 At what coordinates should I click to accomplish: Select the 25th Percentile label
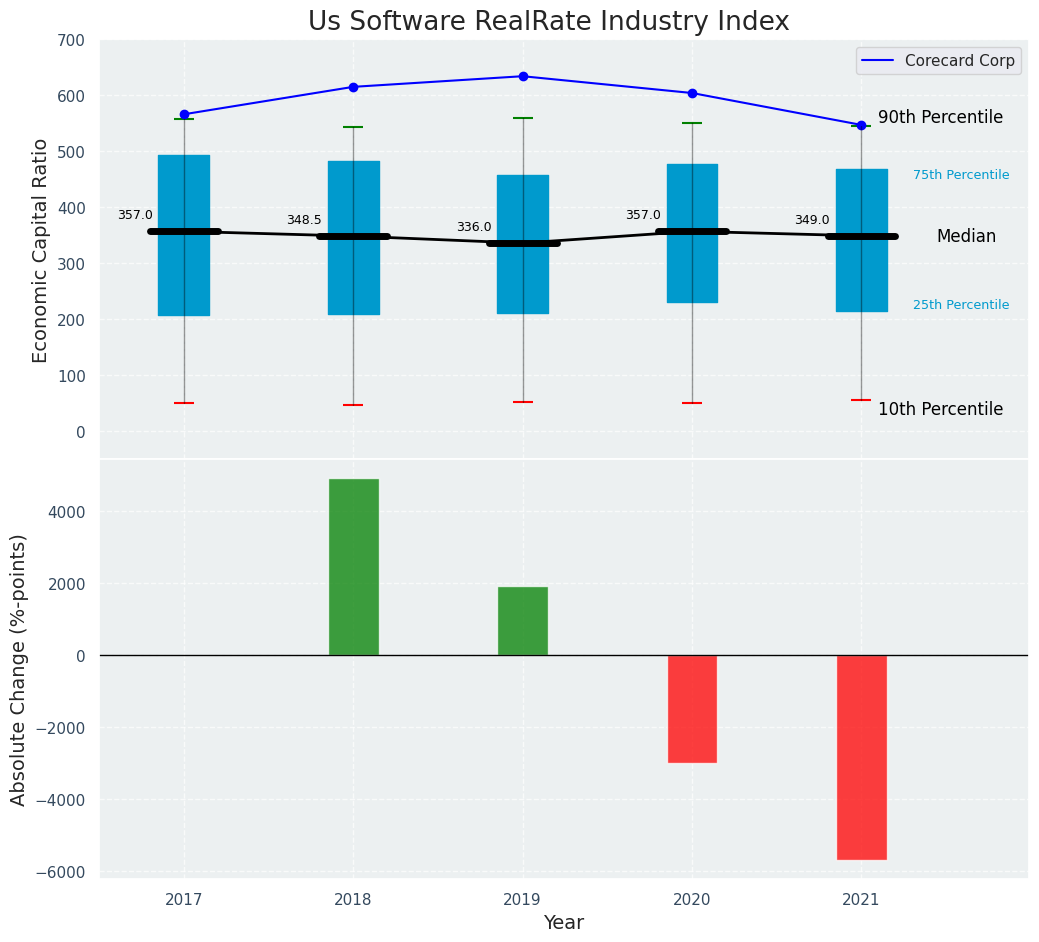[960, 305]
